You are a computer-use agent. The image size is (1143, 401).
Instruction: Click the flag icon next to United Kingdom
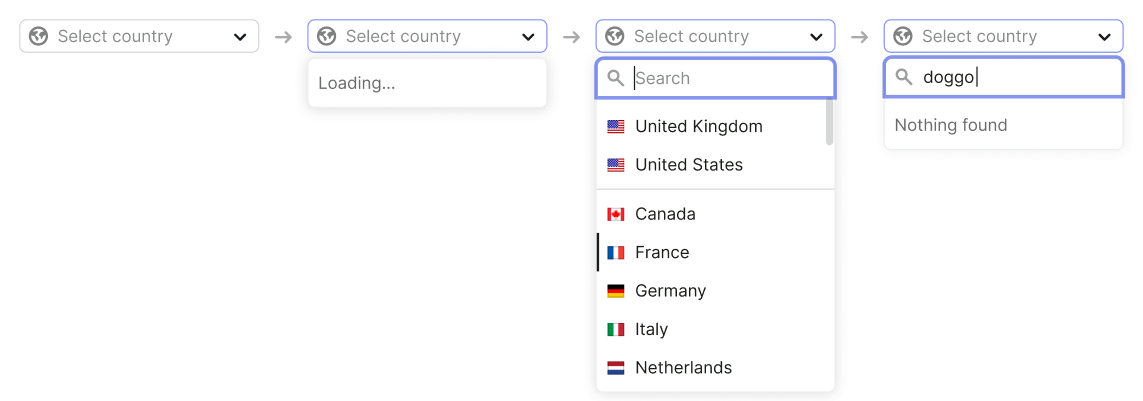[x=616, y=127]
